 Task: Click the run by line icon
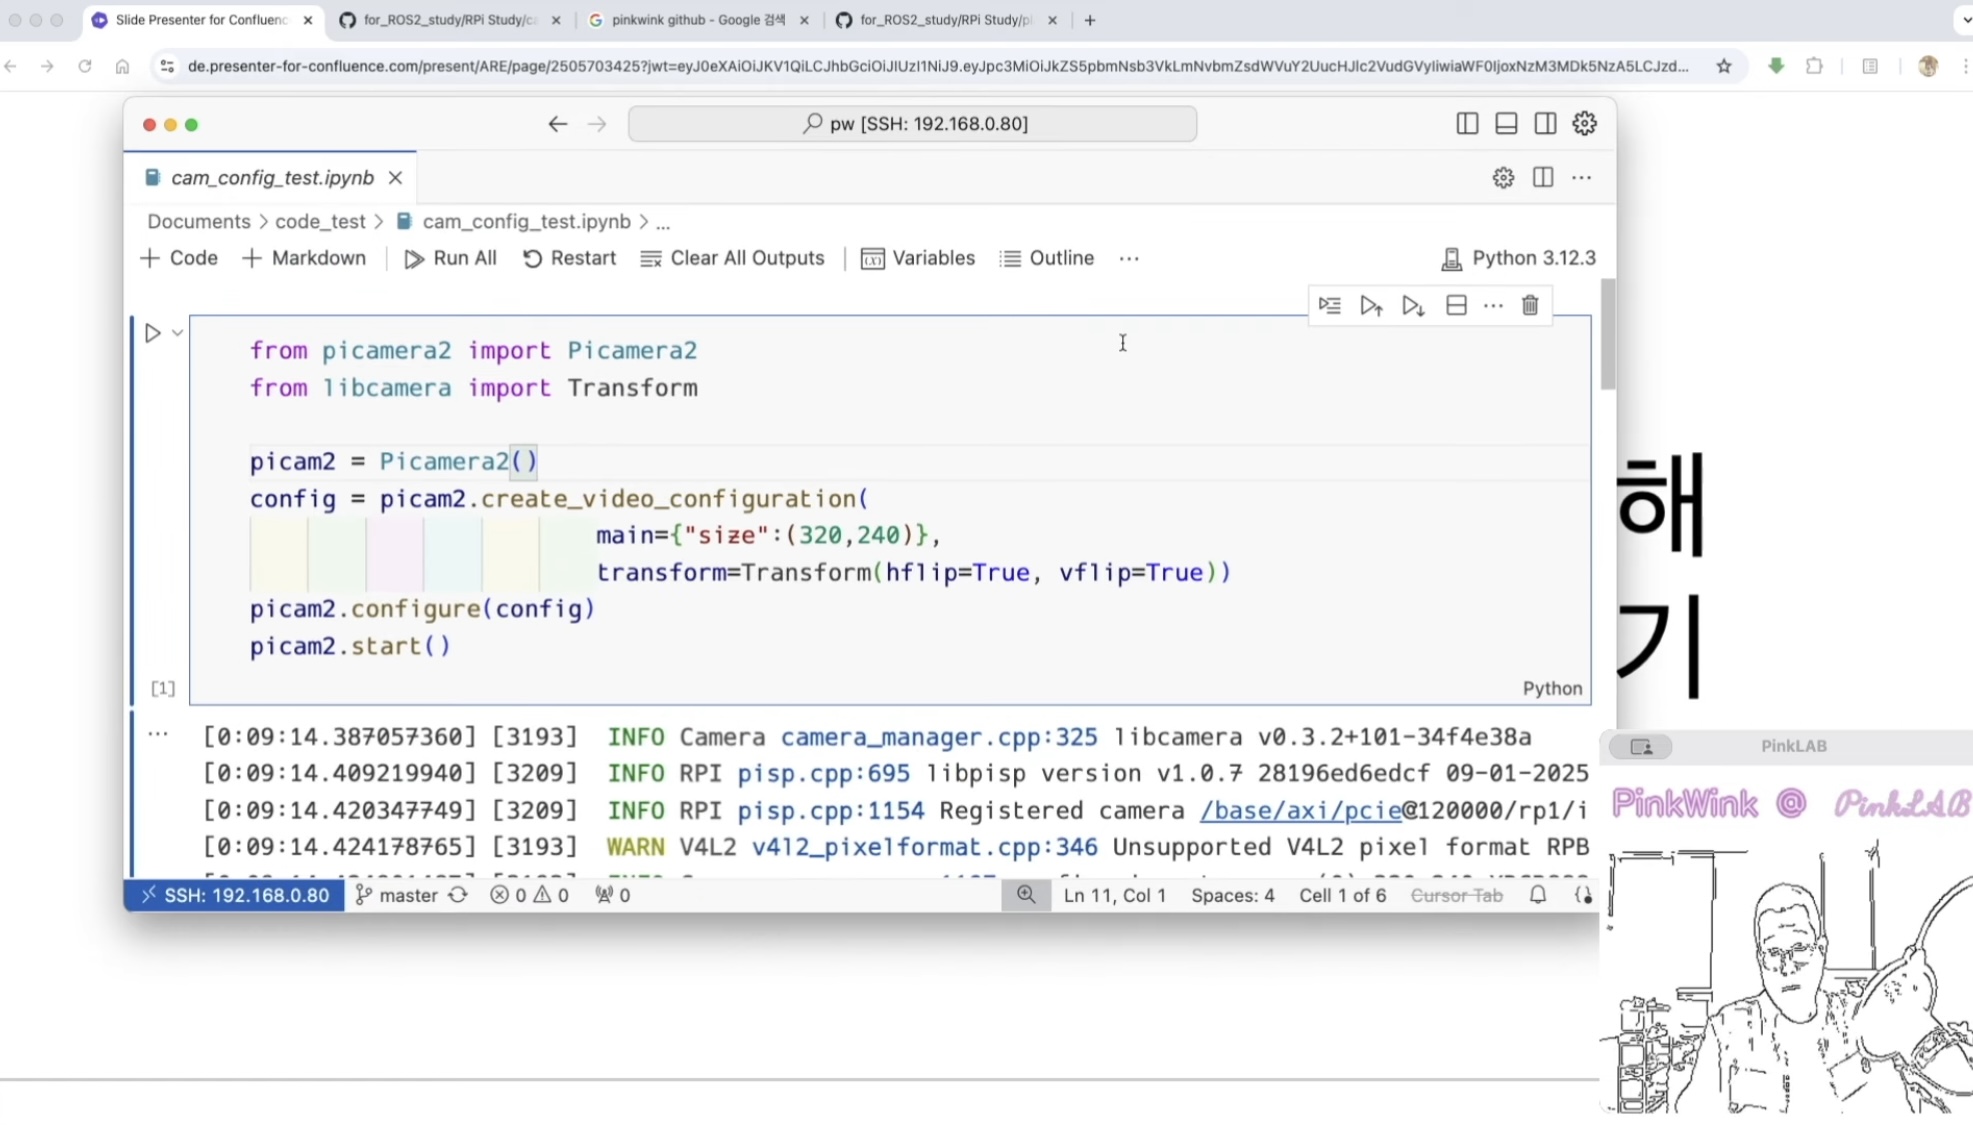(x=1329, y=306)
